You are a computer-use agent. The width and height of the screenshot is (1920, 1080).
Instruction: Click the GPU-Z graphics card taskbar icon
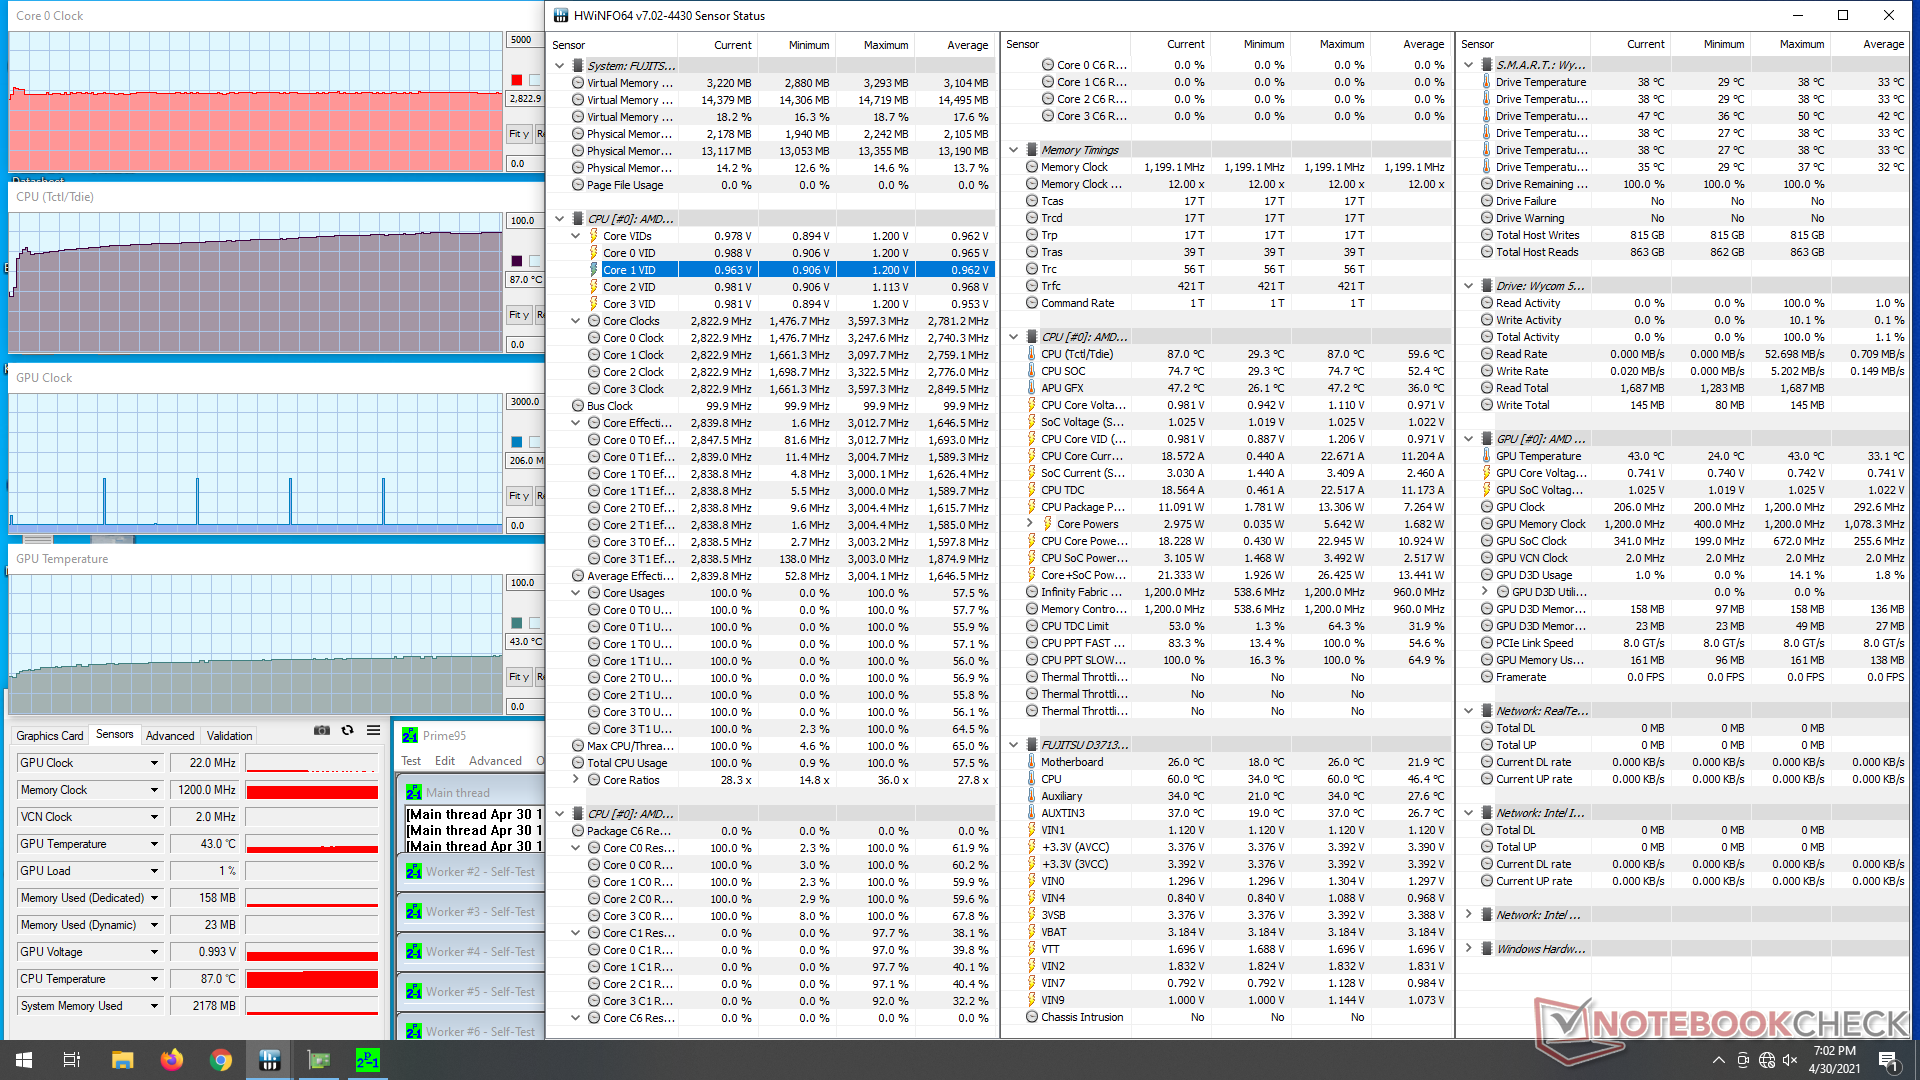pos(319,1060)
